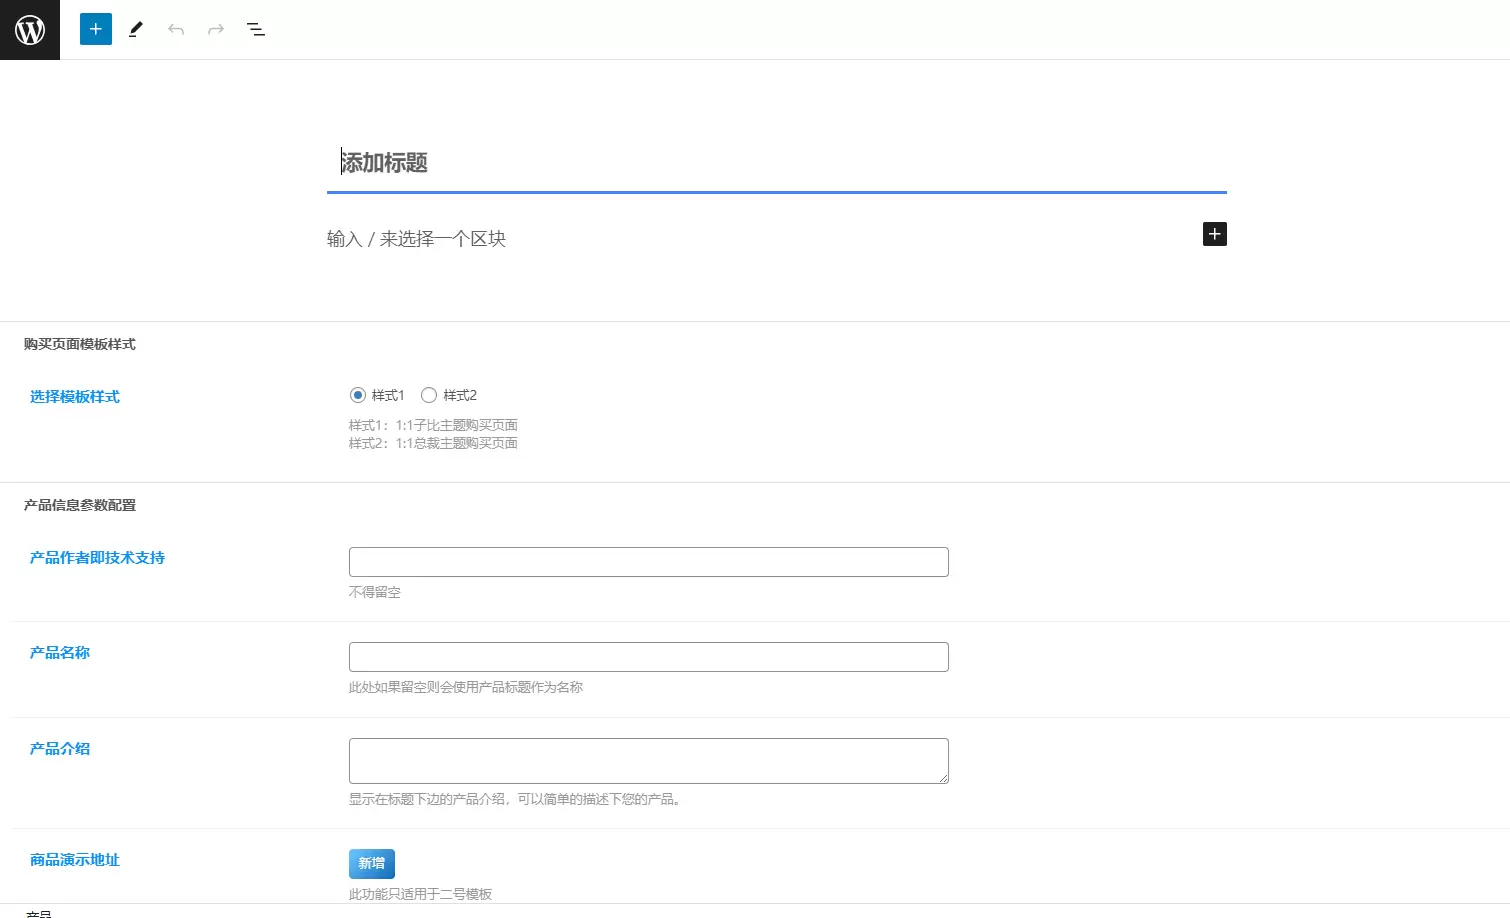
Task: Click the black add block button
Action: coord(1214,234)
